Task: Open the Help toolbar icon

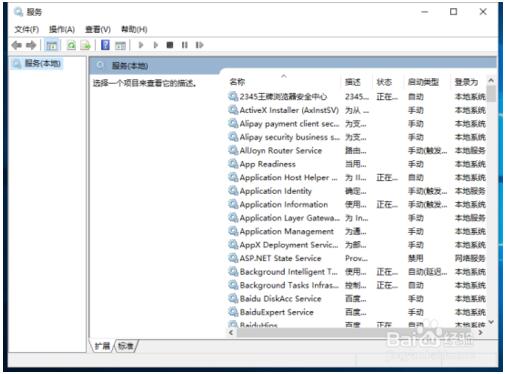Action: click(x=105, y=45)
